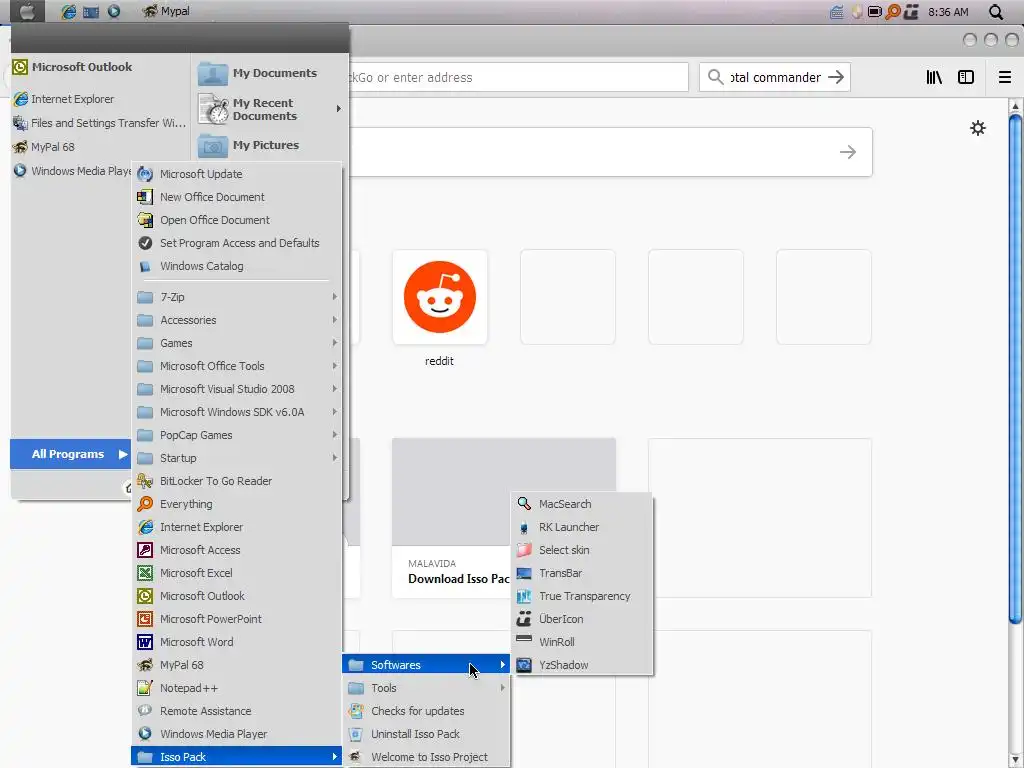Expand the Tools submenu

tap(426, 688)
